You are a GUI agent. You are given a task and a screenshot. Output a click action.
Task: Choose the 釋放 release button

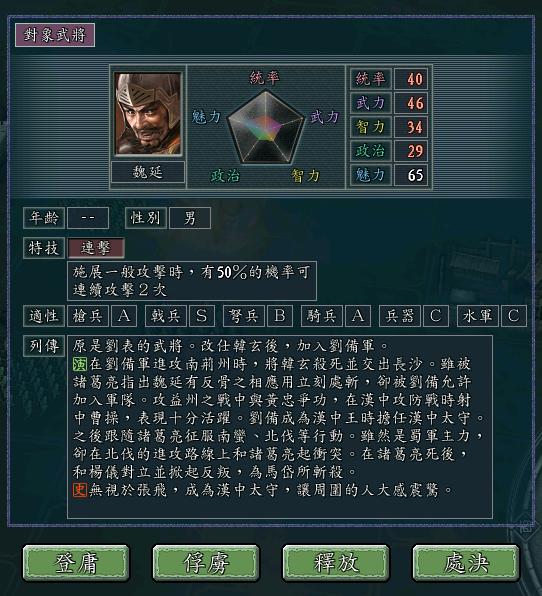(x=336, y=563)
